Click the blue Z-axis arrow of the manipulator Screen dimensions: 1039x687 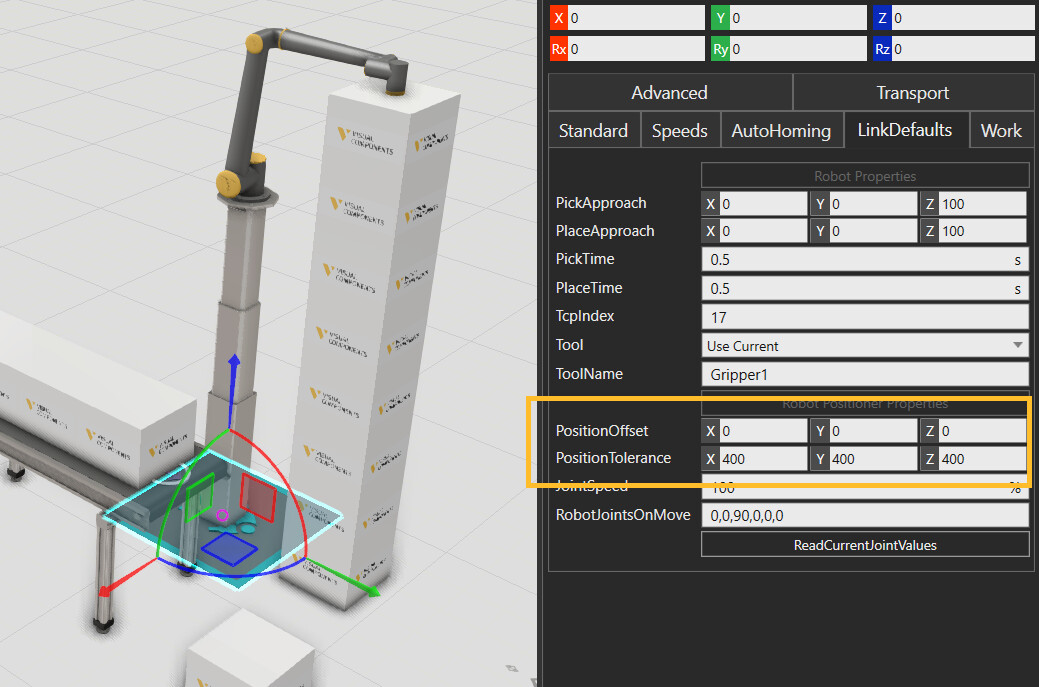234,364
